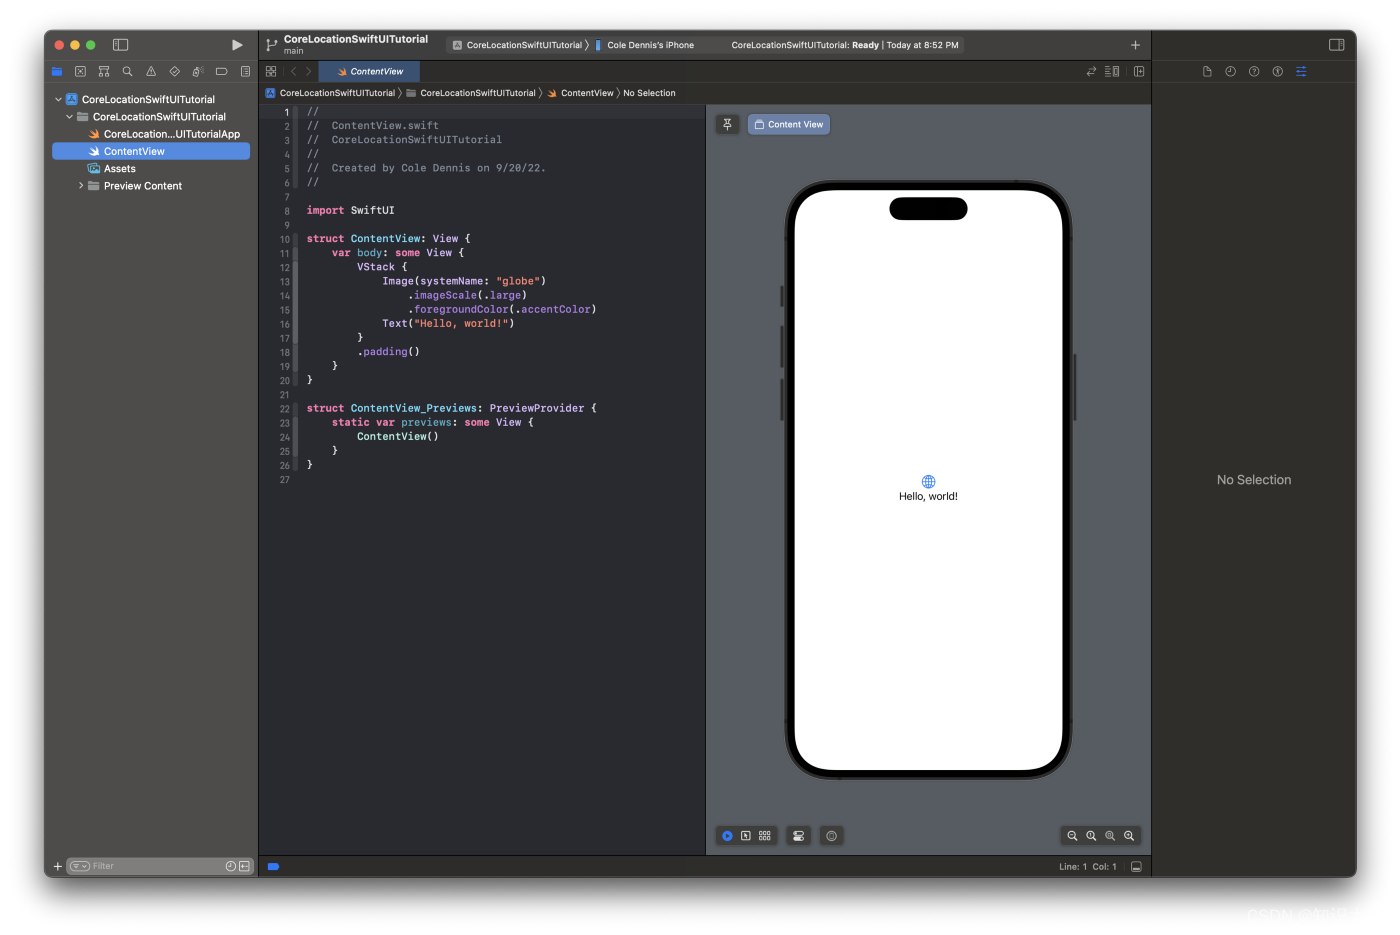Choose the CoreLocationSwiftUITutorial scheme
The height and width of the screenshot is (935, 1400).
click(x=517, y=45)
